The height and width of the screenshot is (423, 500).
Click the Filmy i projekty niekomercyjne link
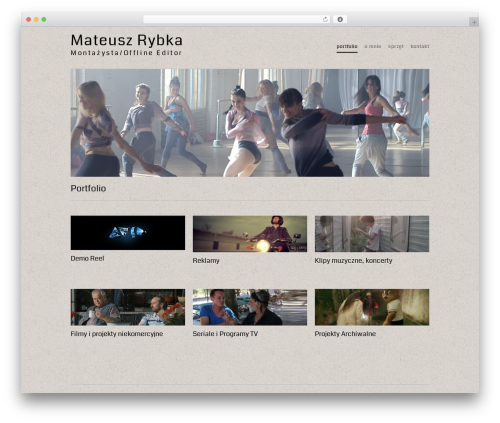click(x=117, y=334)
